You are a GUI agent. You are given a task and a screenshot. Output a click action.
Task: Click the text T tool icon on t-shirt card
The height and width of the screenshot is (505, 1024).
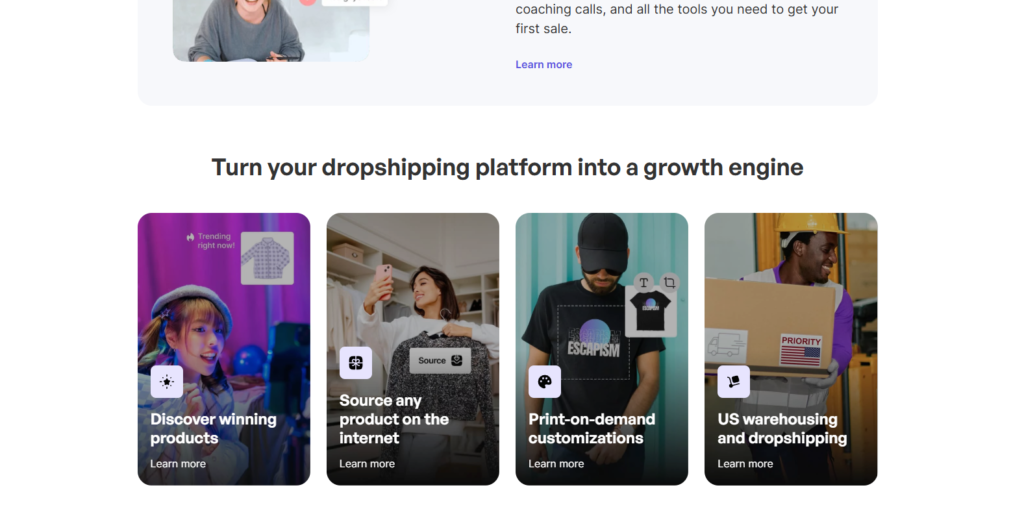[643, 282]
